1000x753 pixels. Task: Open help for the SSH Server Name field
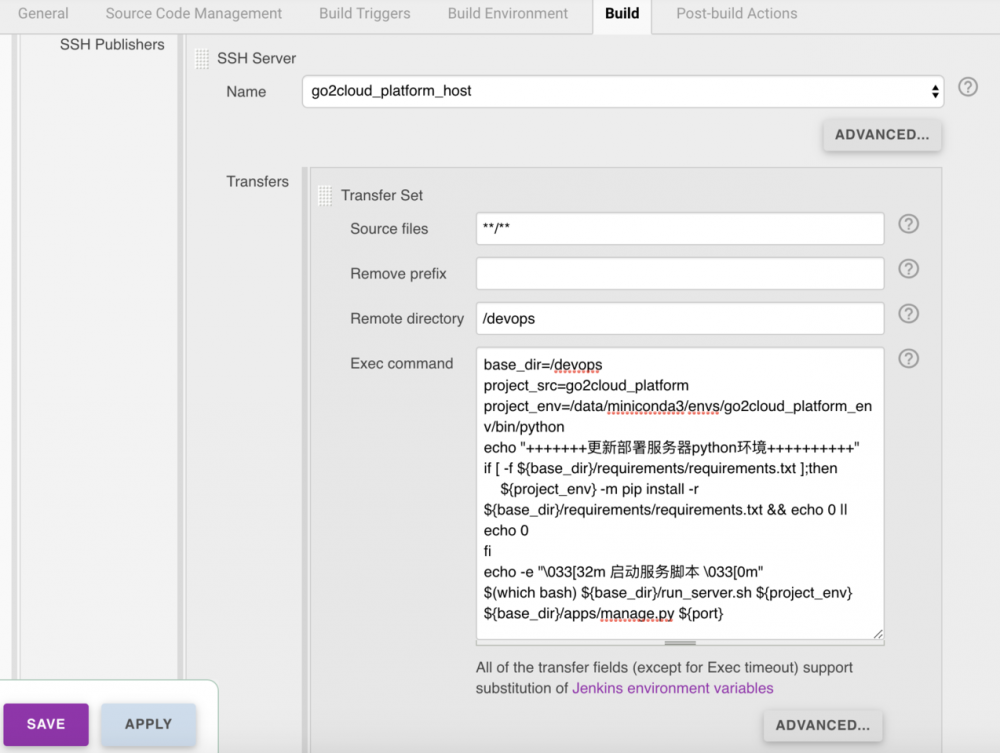[967, 87]
